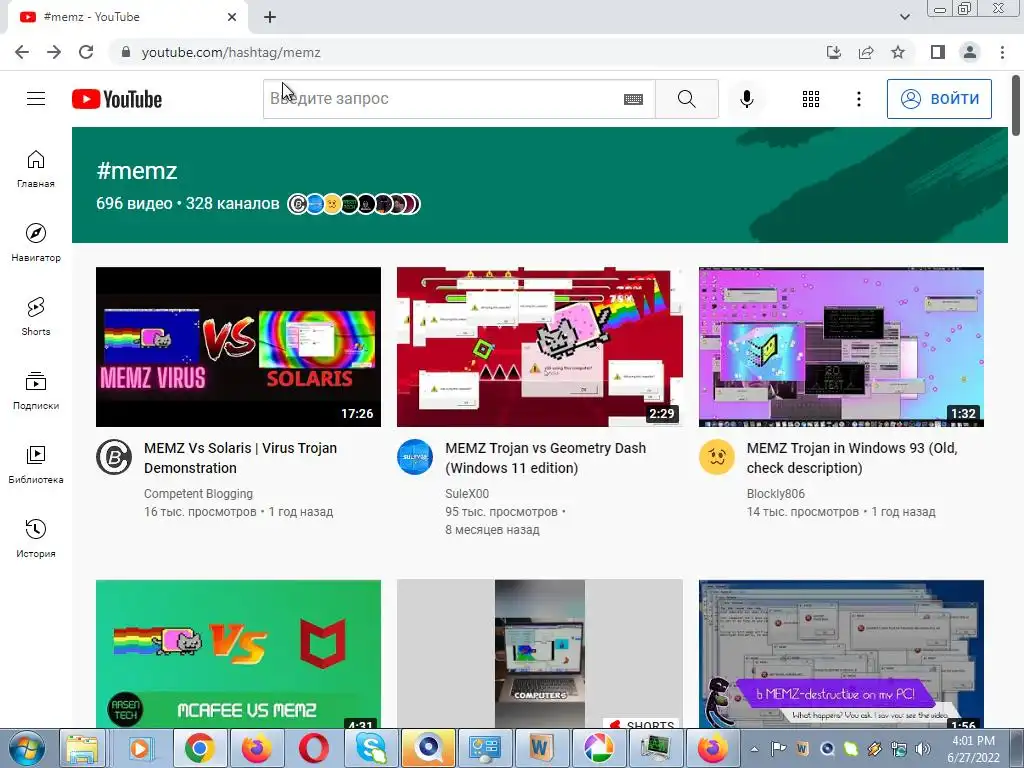
Task: Share this page icon
Action: (866, 52)
